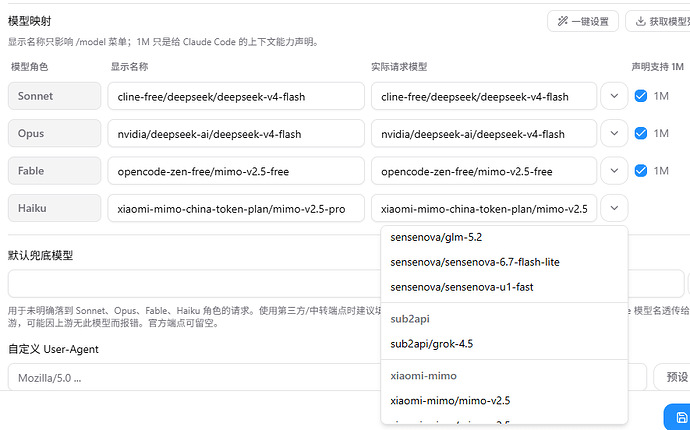Viewport: 690px width, 430px height.
Task: Click the 模型角色 column header
Action: click(29, 67)
